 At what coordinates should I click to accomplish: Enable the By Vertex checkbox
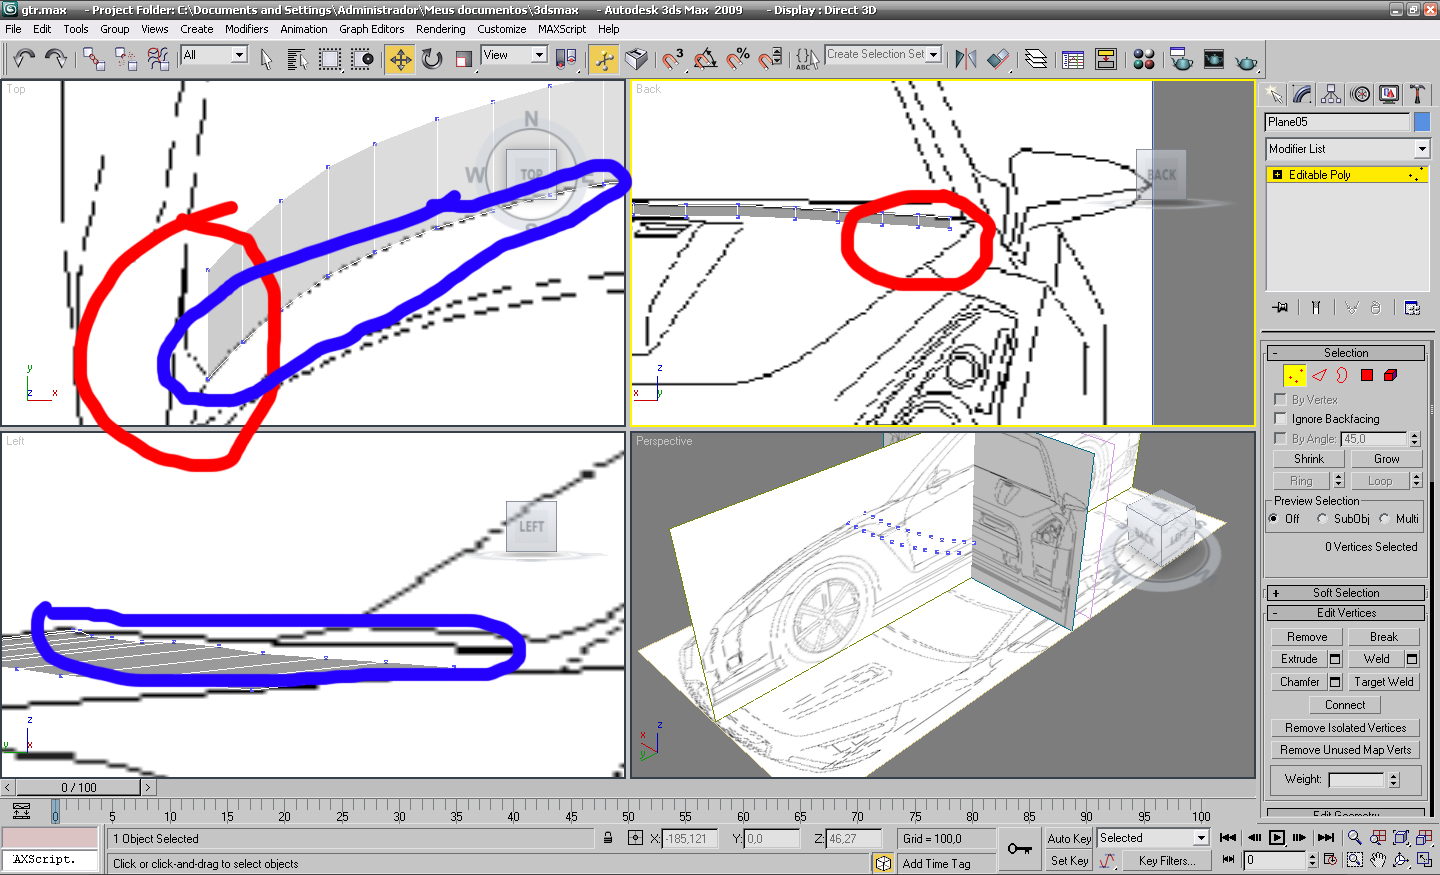1280,399
